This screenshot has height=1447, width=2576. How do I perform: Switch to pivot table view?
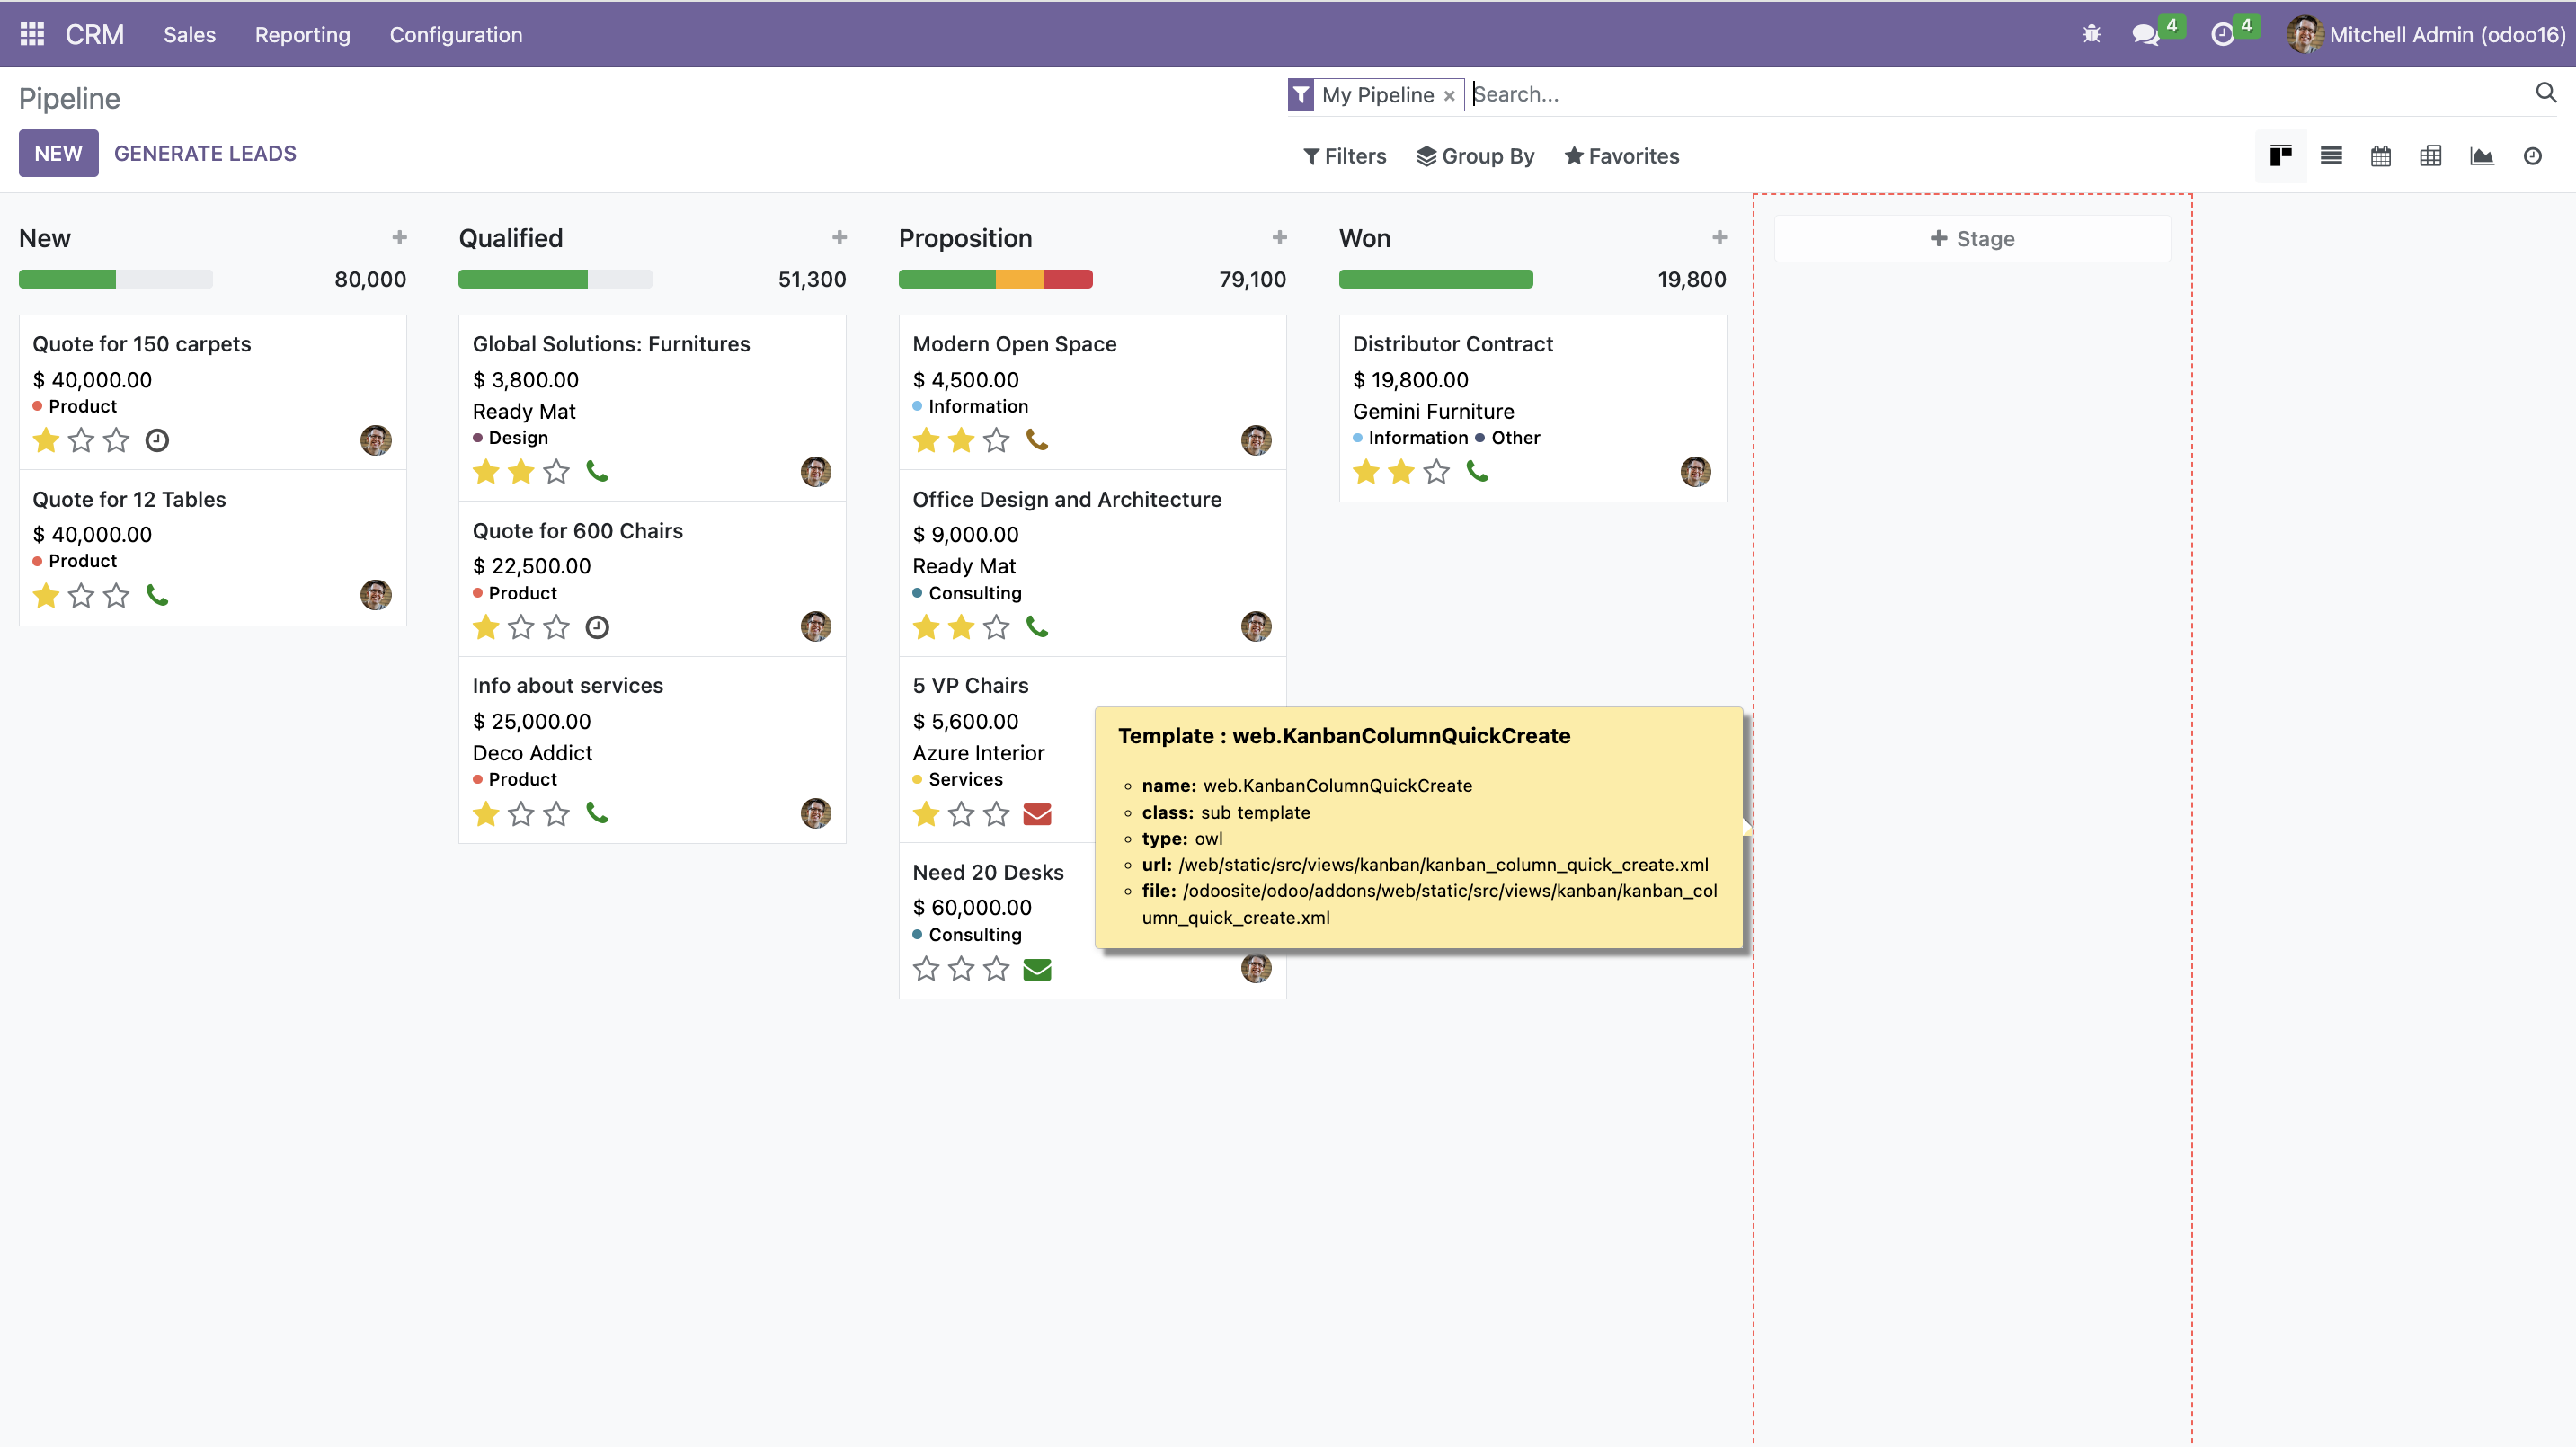[2431, 156]
